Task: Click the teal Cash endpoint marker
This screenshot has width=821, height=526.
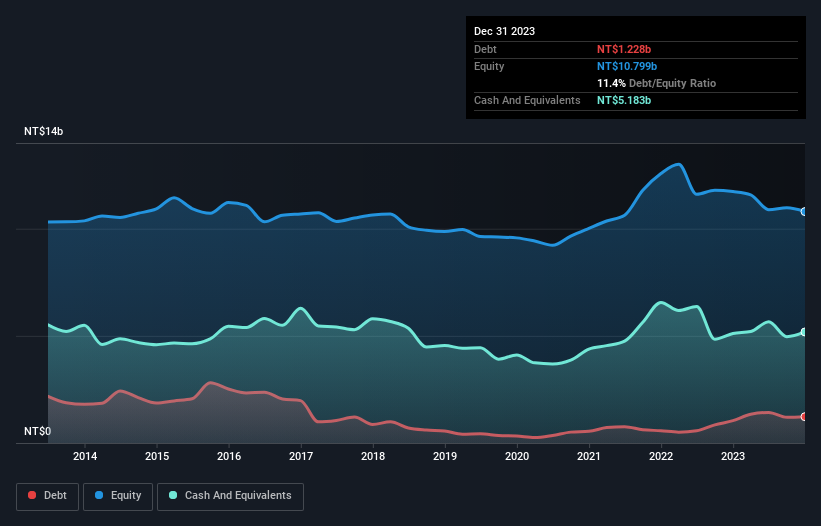Action: coord(804,332)
